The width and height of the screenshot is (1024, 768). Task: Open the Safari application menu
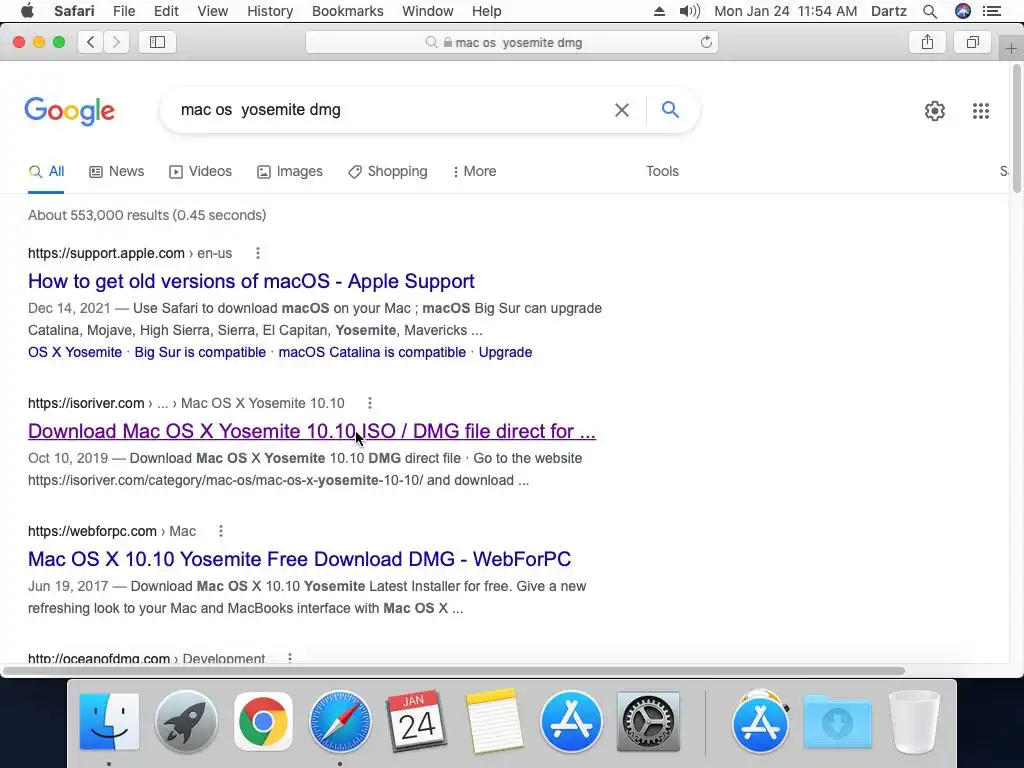pos(74,11)
